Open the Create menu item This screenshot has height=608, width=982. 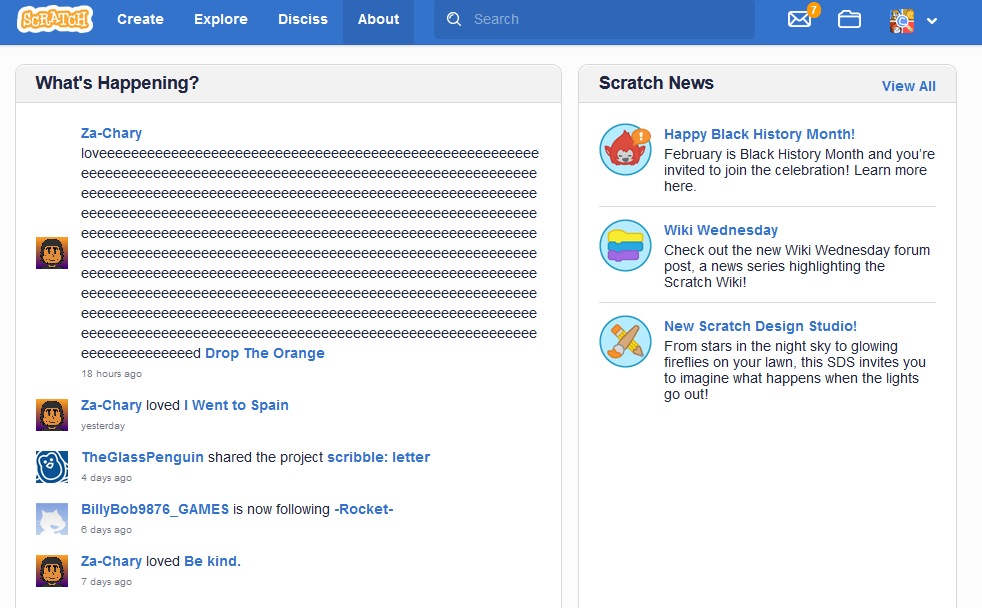point(140,19)
